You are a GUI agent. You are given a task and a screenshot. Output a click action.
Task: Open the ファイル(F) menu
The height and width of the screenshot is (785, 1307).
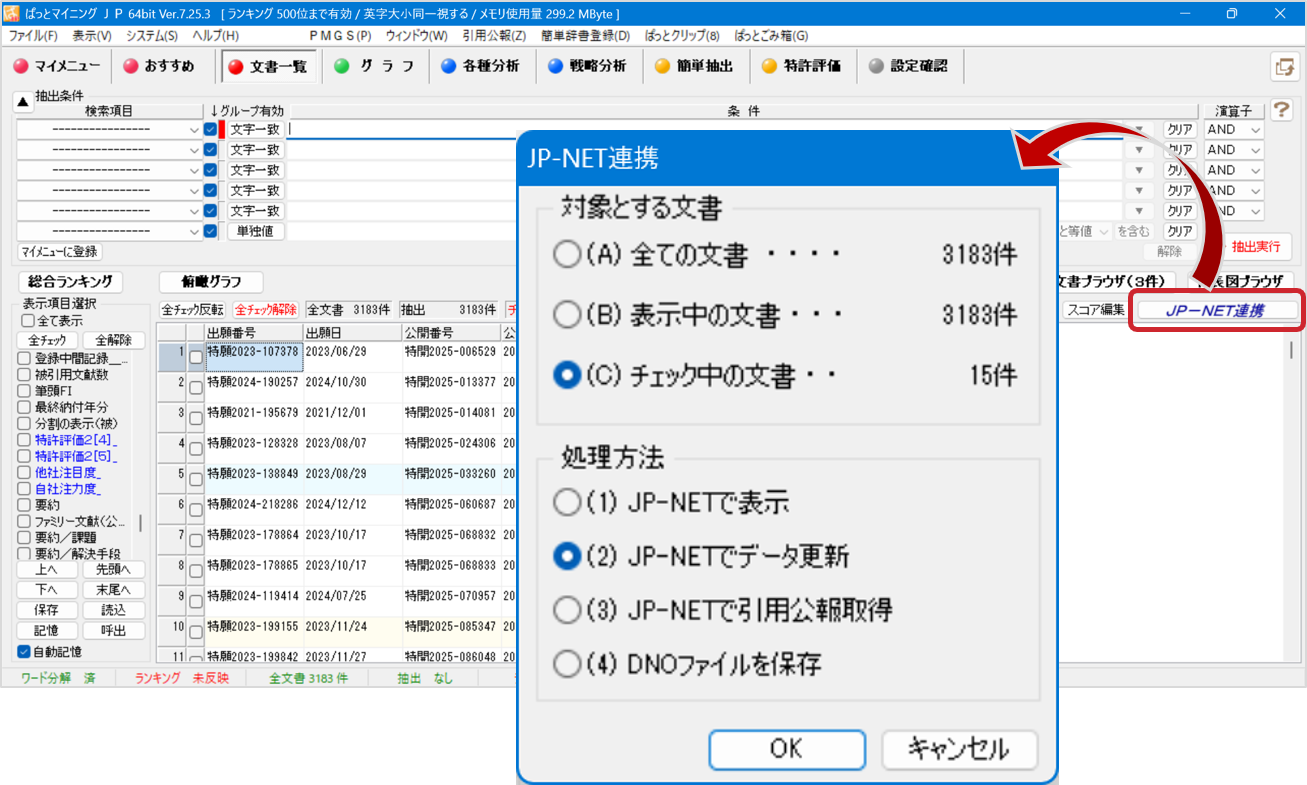33,35
